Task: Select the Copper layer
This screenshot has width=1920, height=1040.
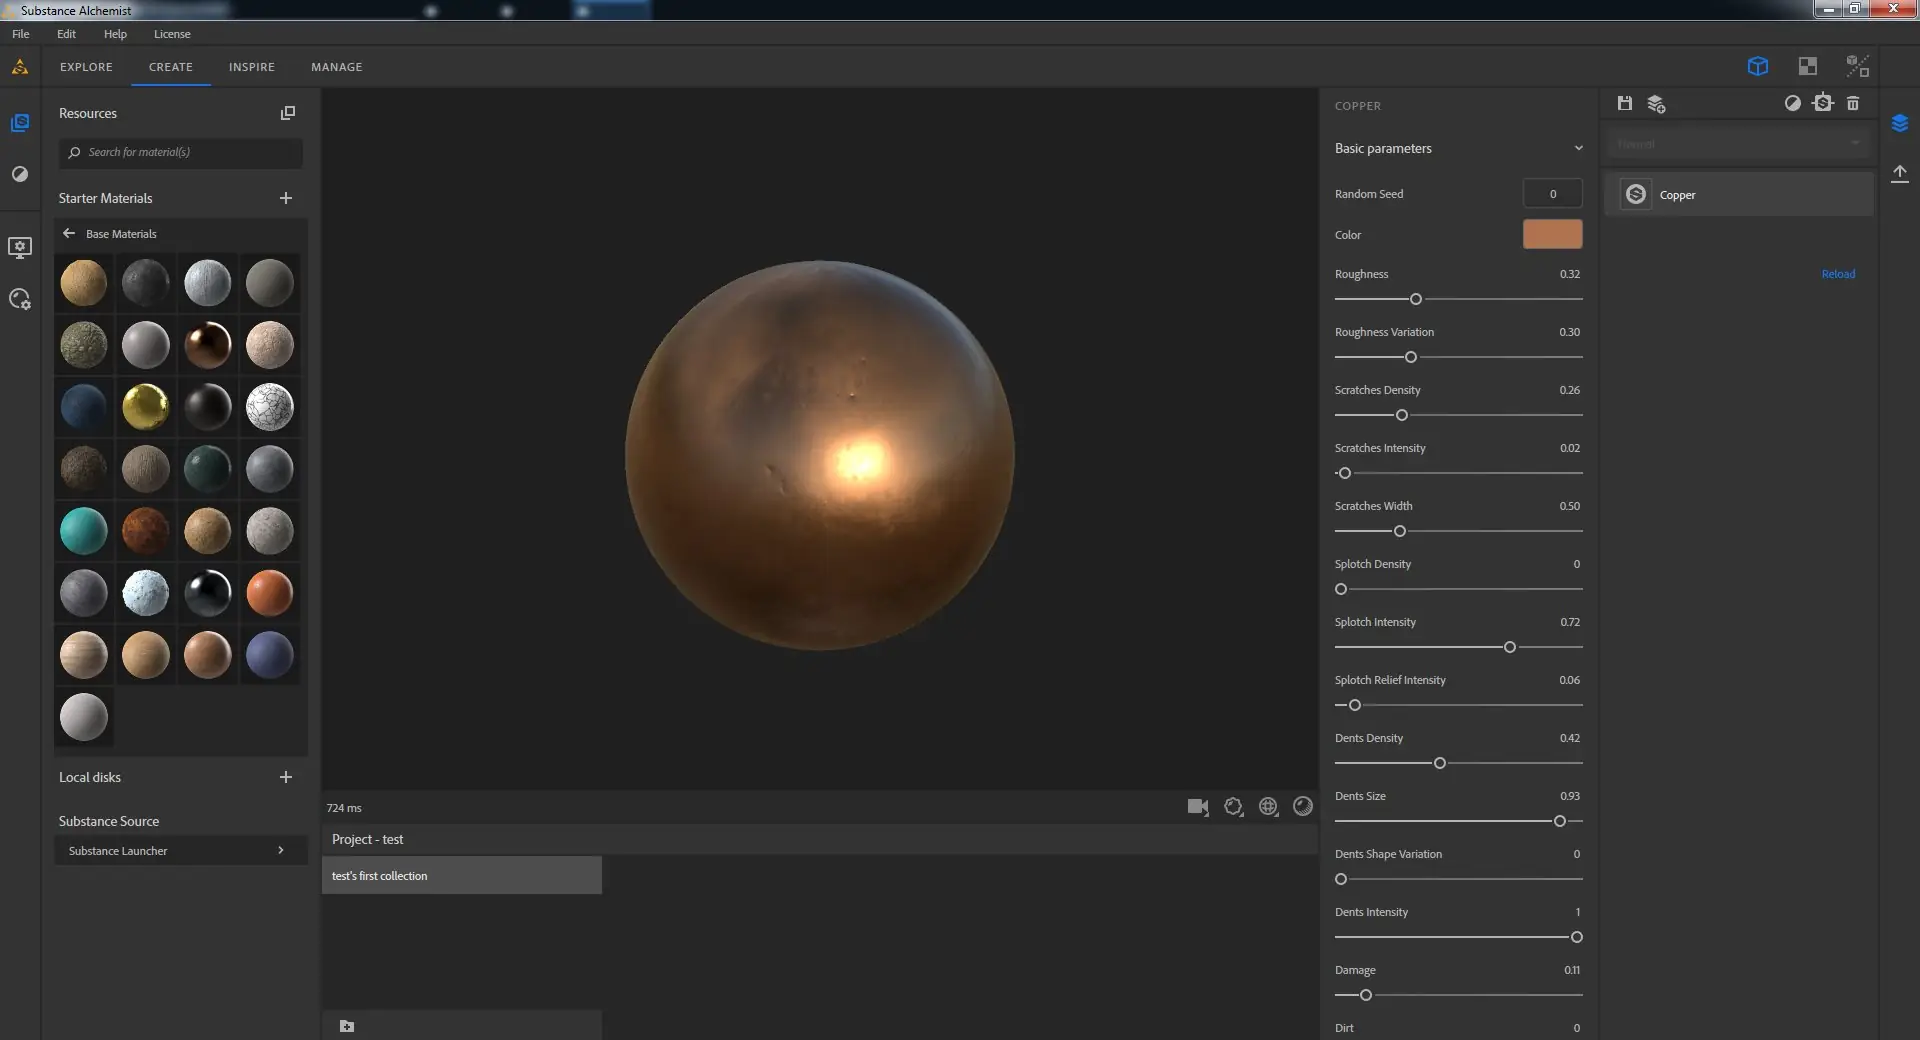Action: tap(1739, 194)
